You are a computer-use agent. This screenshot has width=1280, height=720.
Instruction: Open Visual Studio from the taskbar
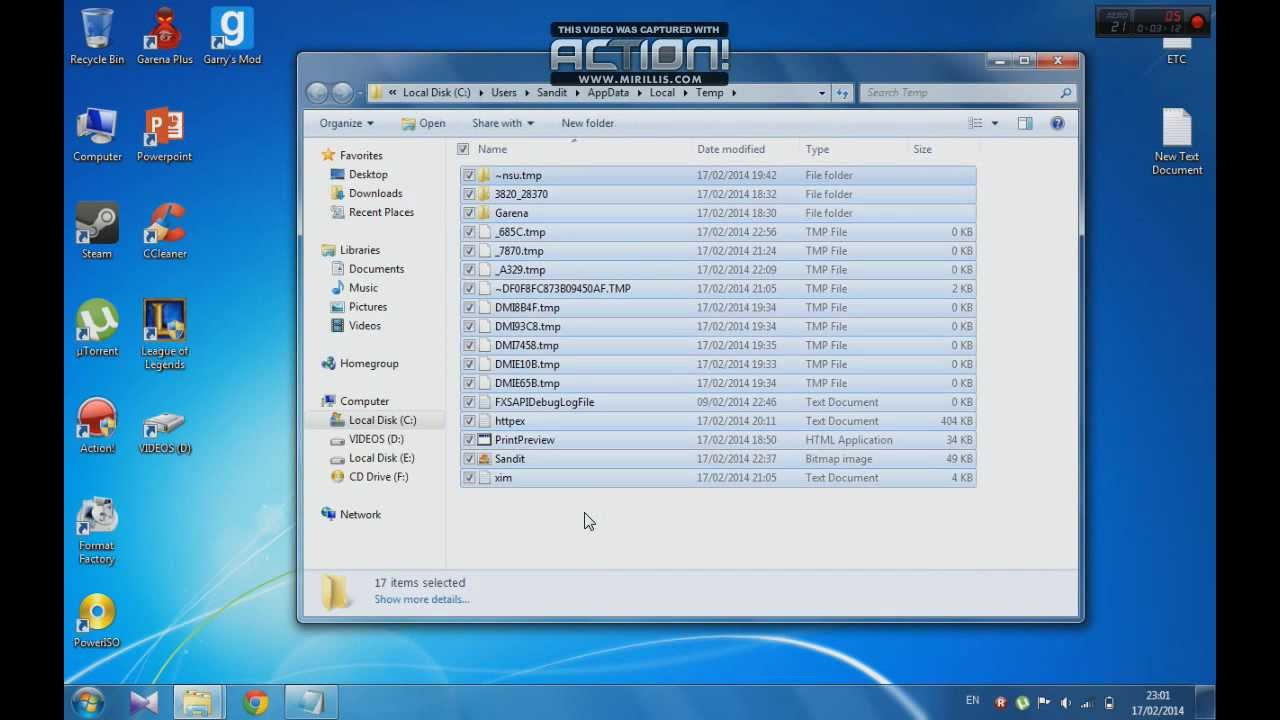click(143, 703)
